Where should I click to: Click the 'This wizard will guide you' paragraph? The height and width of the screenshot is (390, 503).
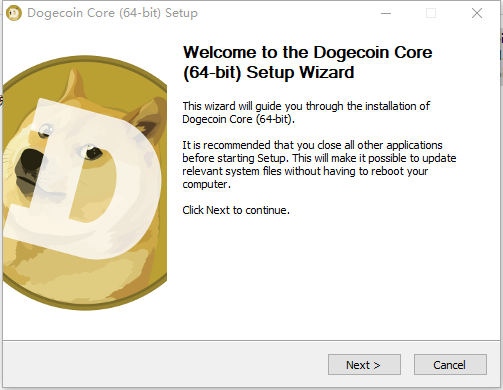pyautogui.click(x=306, y=112)
